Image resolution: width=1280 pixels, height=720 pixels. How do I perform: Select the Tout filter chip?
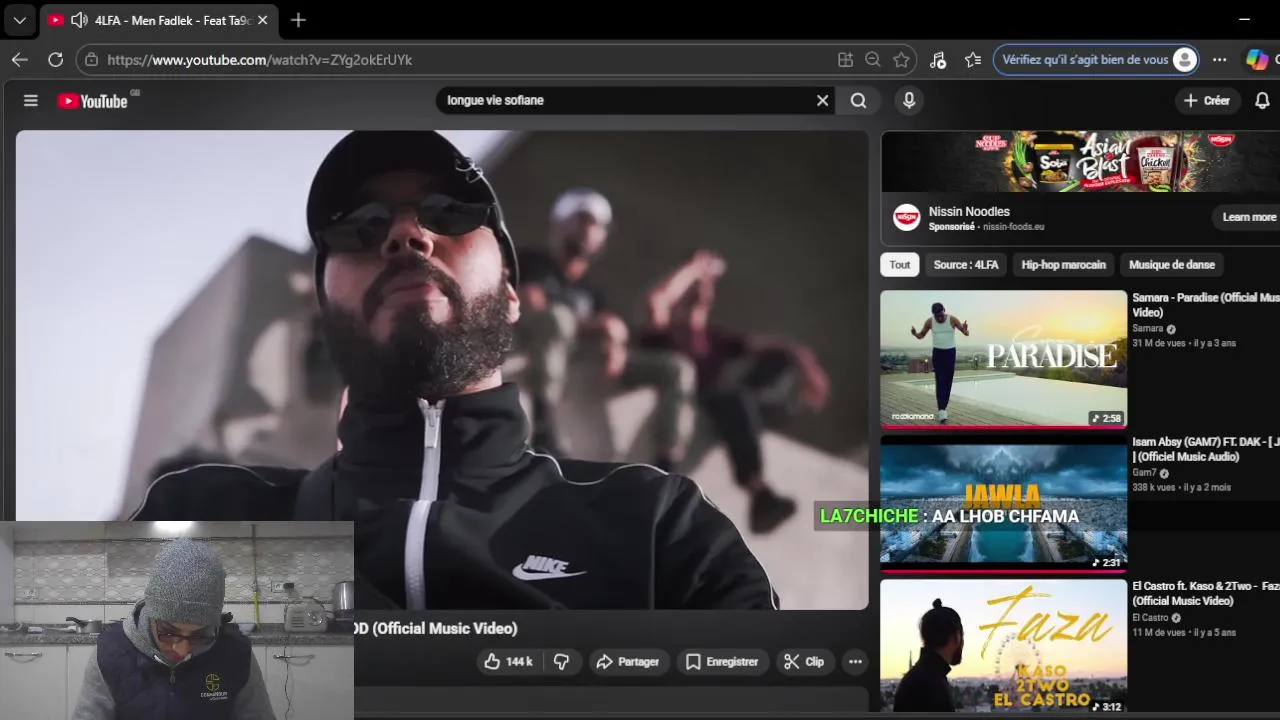tap(900, 265)
